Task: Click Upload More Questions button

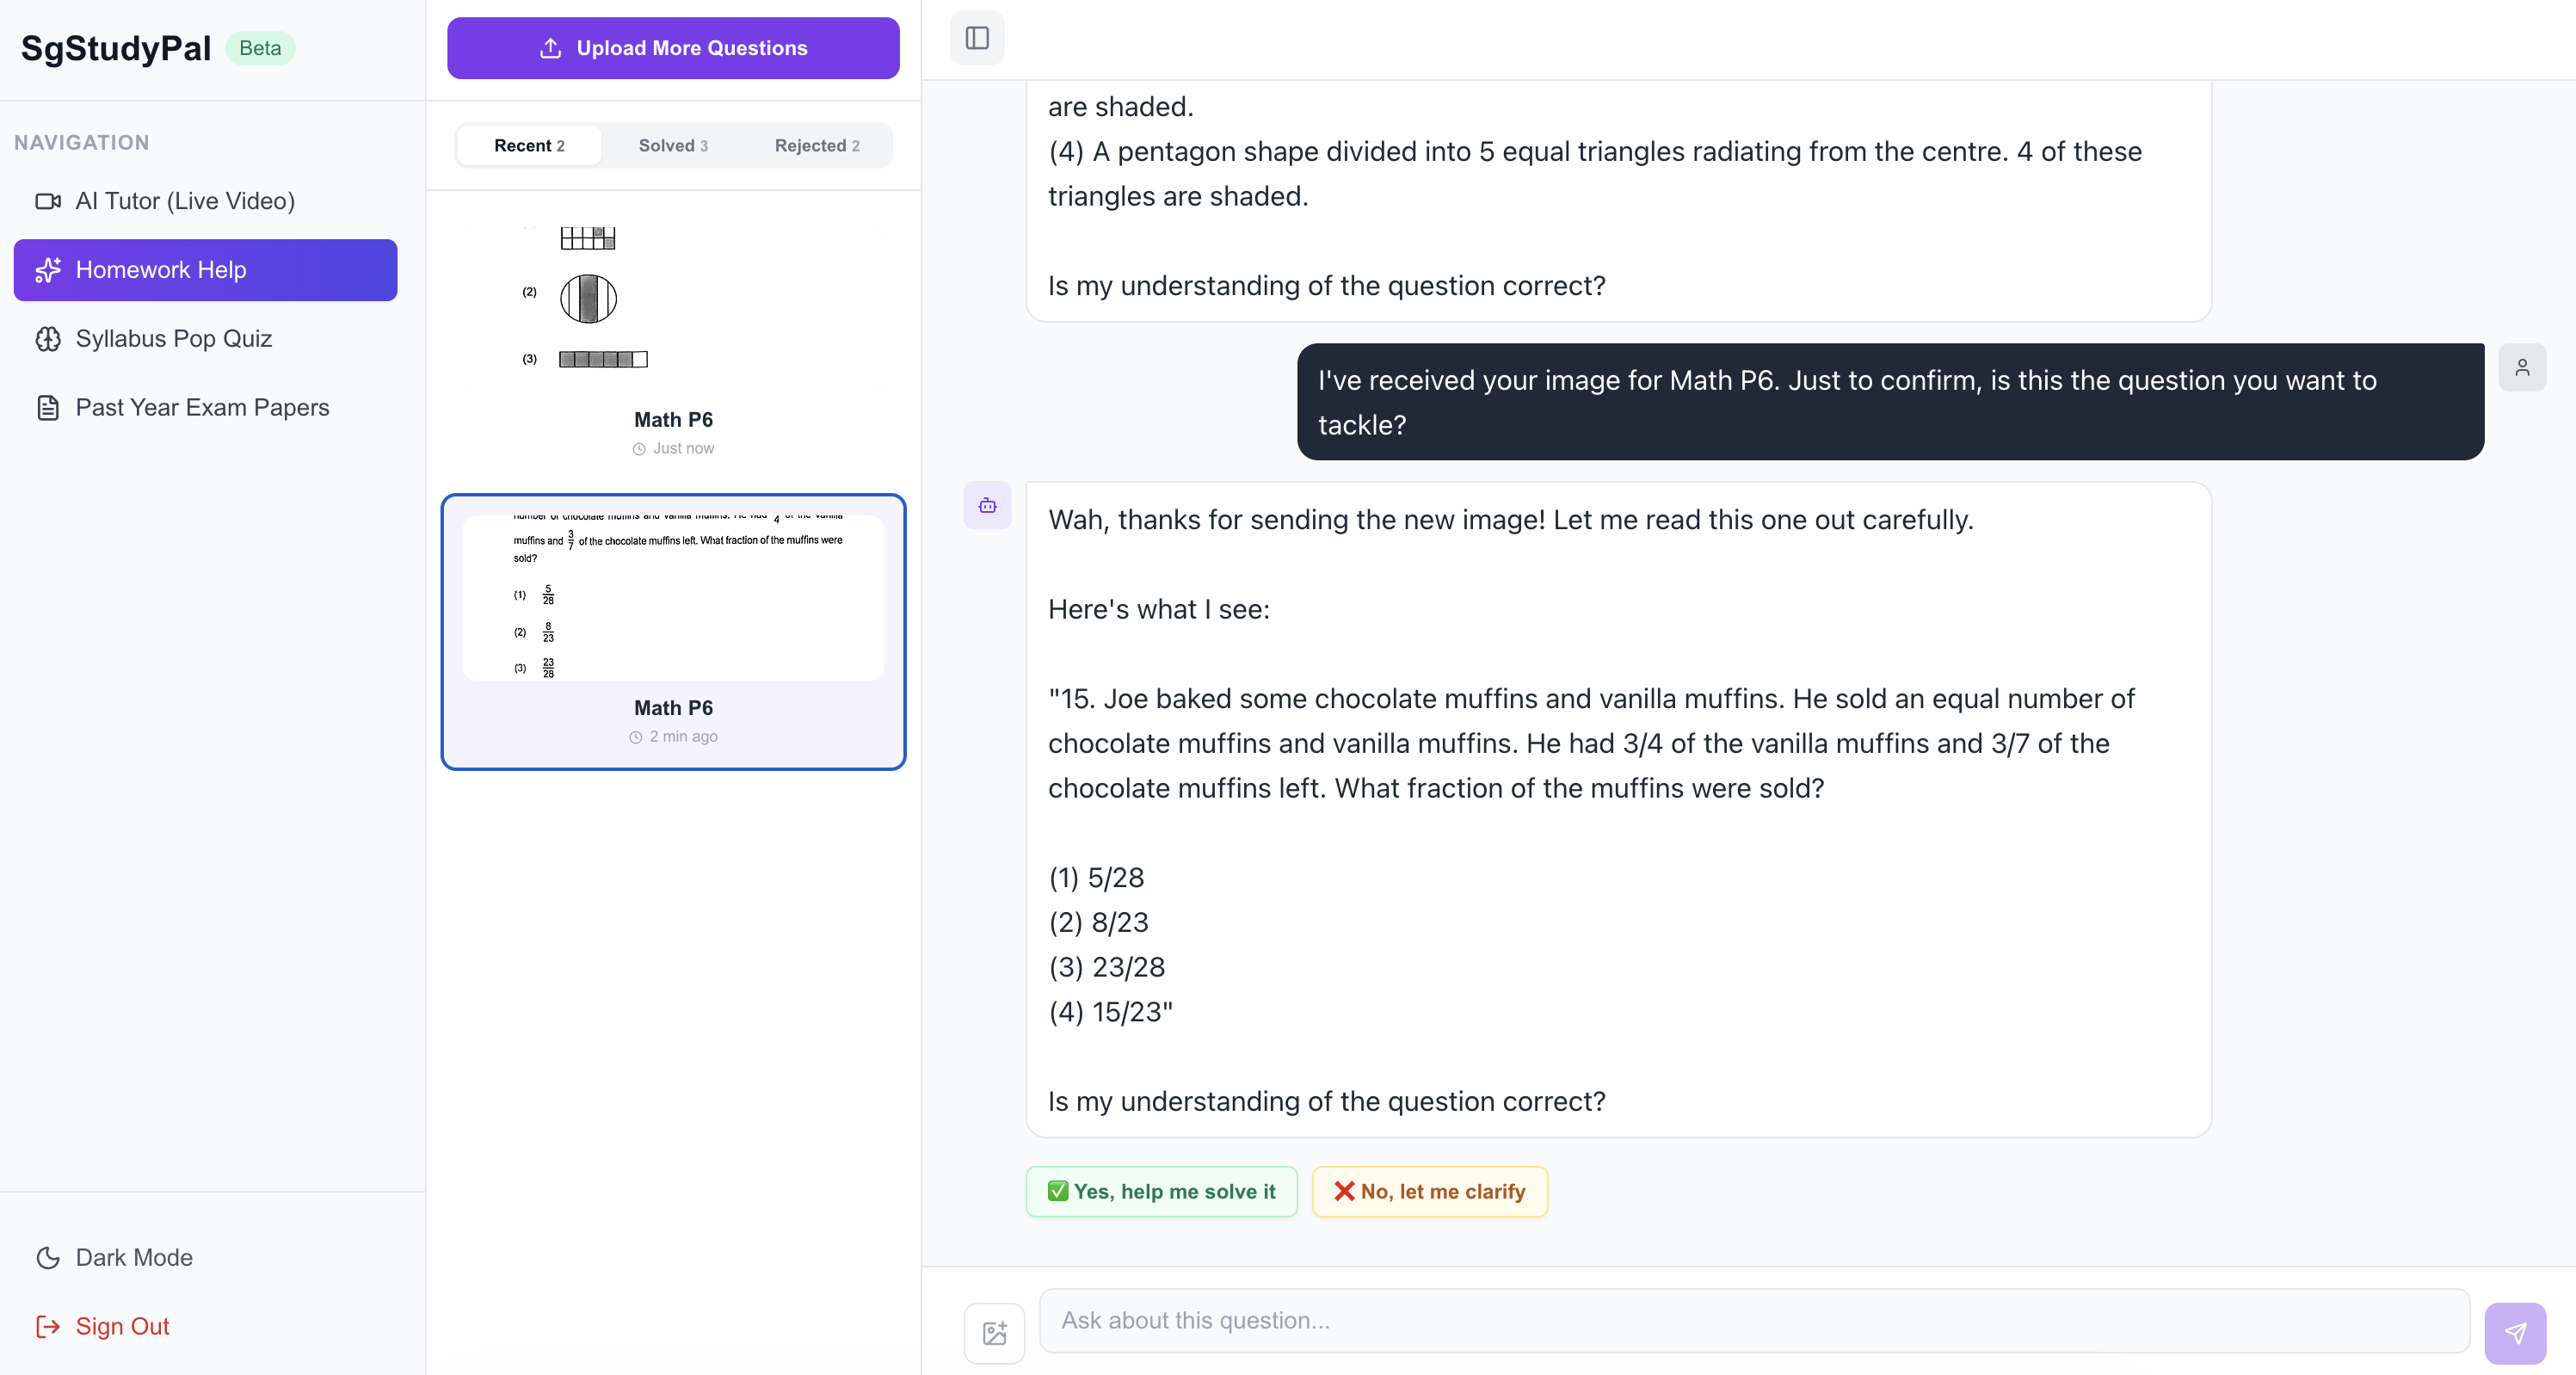Action: tap(673, 48)
